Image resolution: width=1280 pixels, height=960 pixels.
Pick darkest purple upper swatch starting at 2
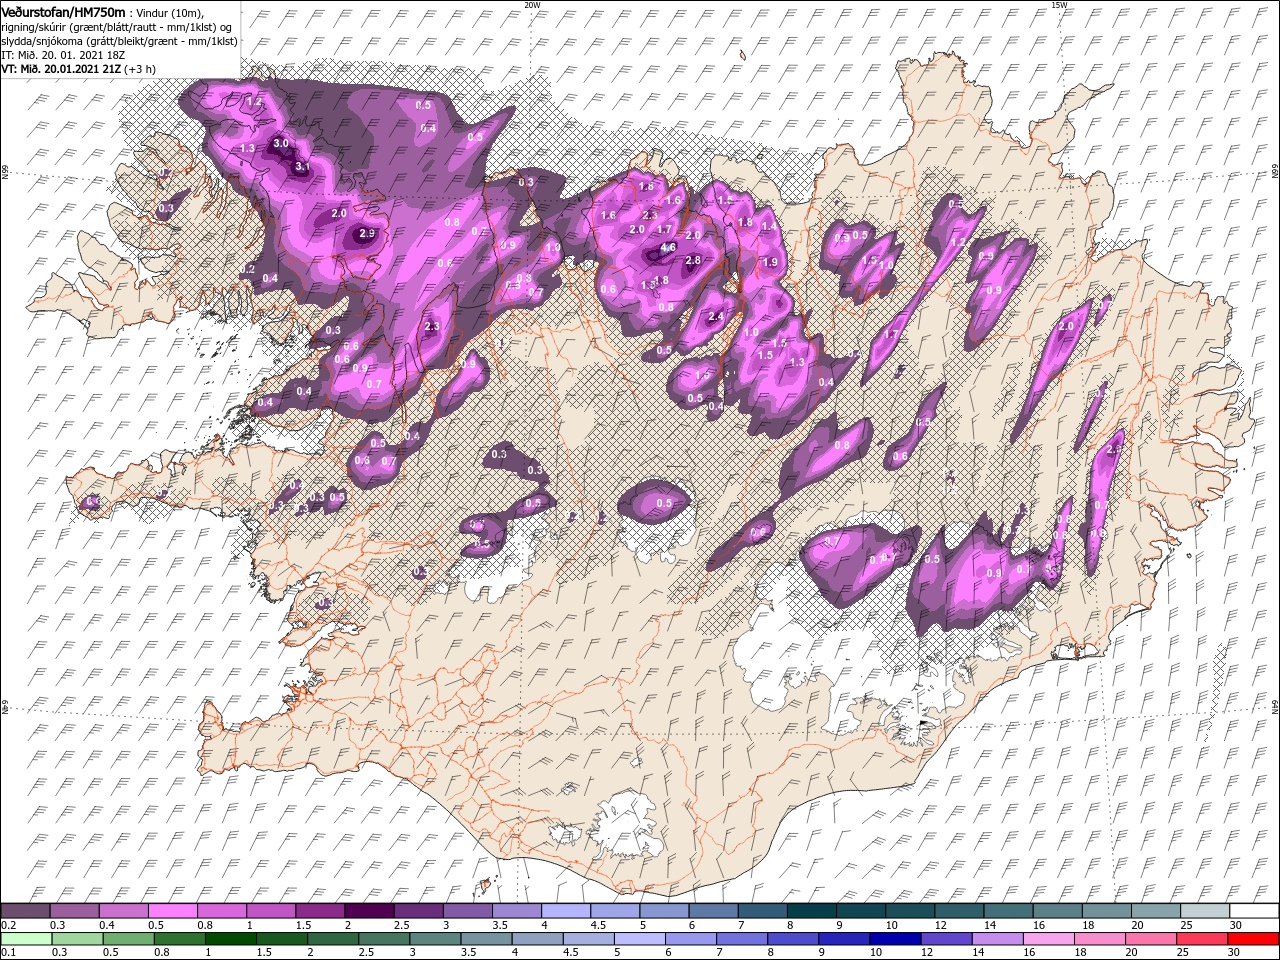click(368, 911)
